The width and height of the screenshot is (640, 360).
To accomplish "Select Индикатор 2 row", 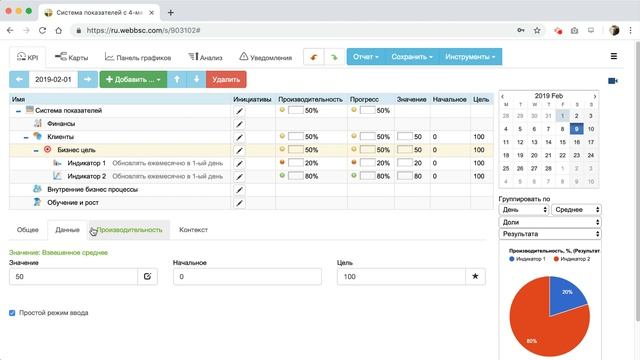I will point(251,176).
